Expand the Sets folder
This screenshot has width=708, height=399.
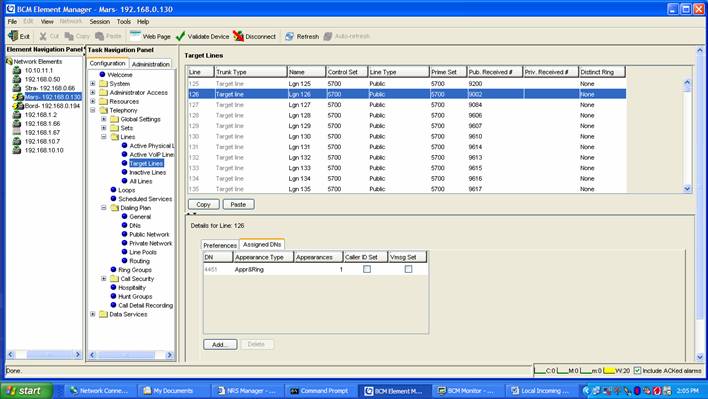(103, 128)
